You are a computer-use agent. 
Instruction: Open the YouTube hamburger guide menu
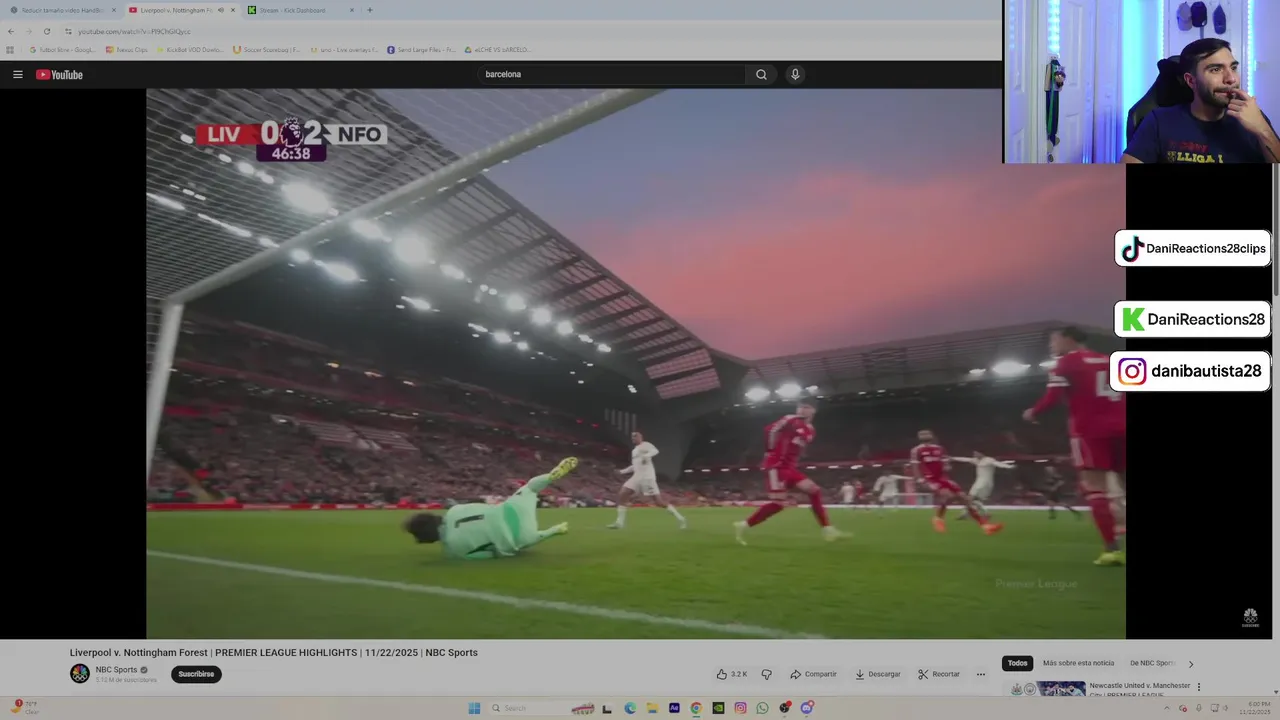tap(17, 74)
